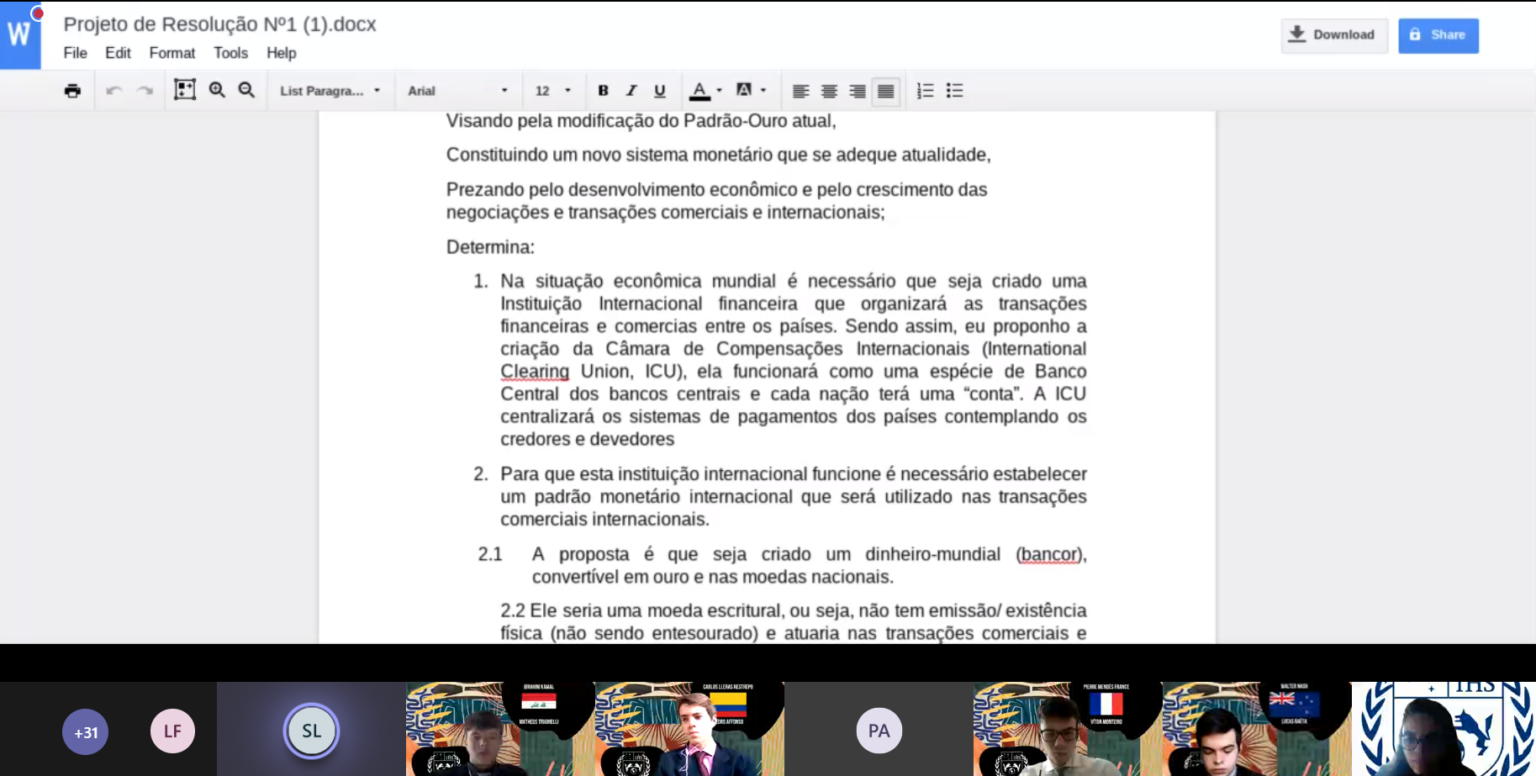Click the Download button
Image resolution: width=1536 pixels, height=776 pixels.
[1334, 35]
